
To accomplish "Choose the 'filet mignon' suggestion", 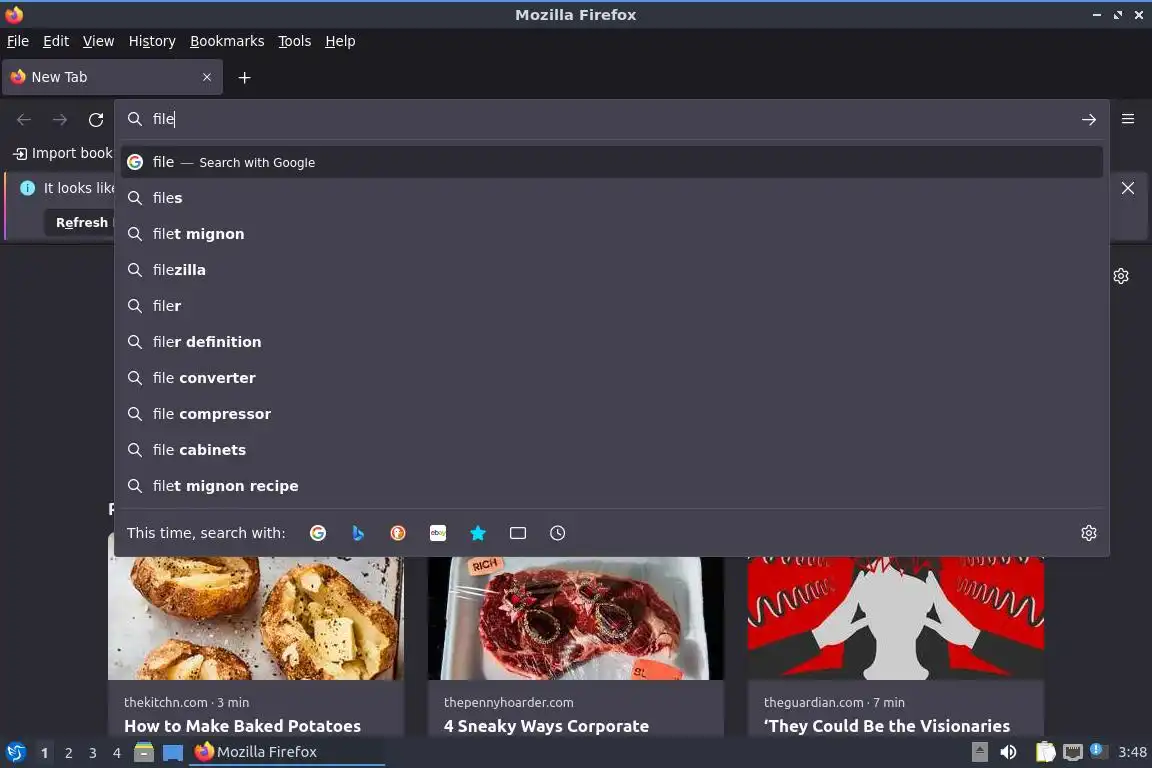I will click(x=611, y=234).
